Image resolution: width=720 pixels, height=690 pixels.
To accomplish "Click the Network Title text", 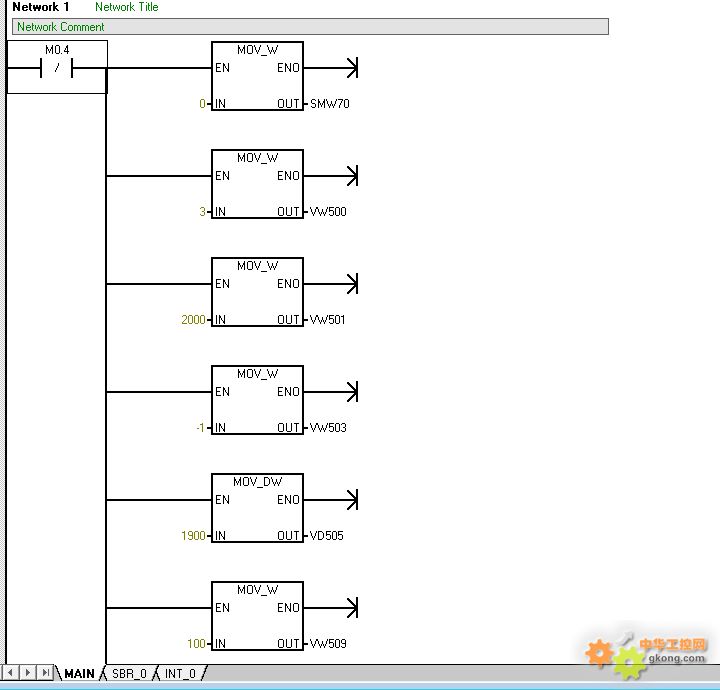I will 127,7.
